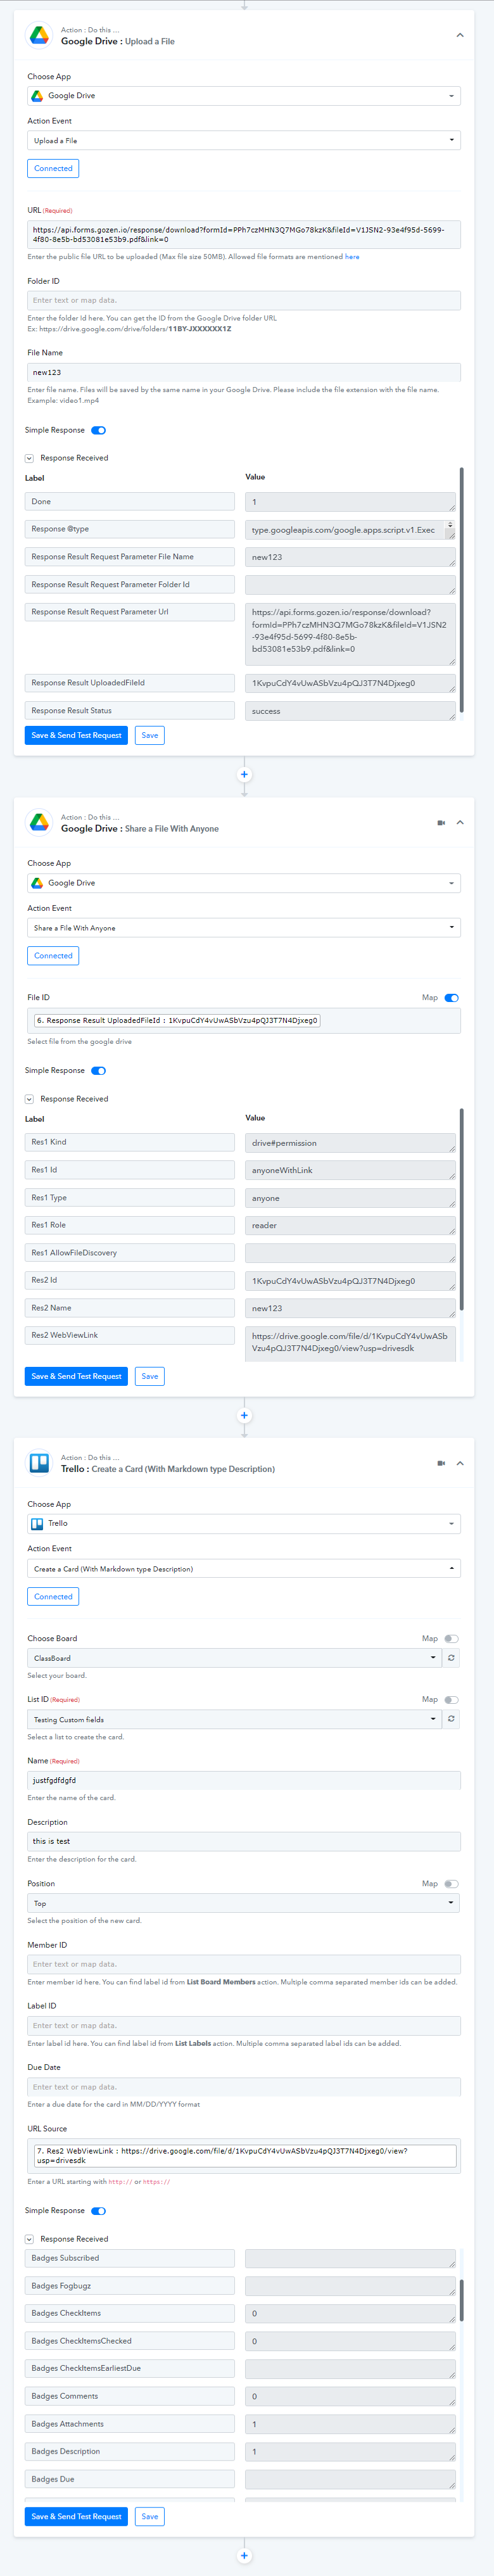Click Save button in Trello step
494x2576 pixels.
tap(150, 2516)
